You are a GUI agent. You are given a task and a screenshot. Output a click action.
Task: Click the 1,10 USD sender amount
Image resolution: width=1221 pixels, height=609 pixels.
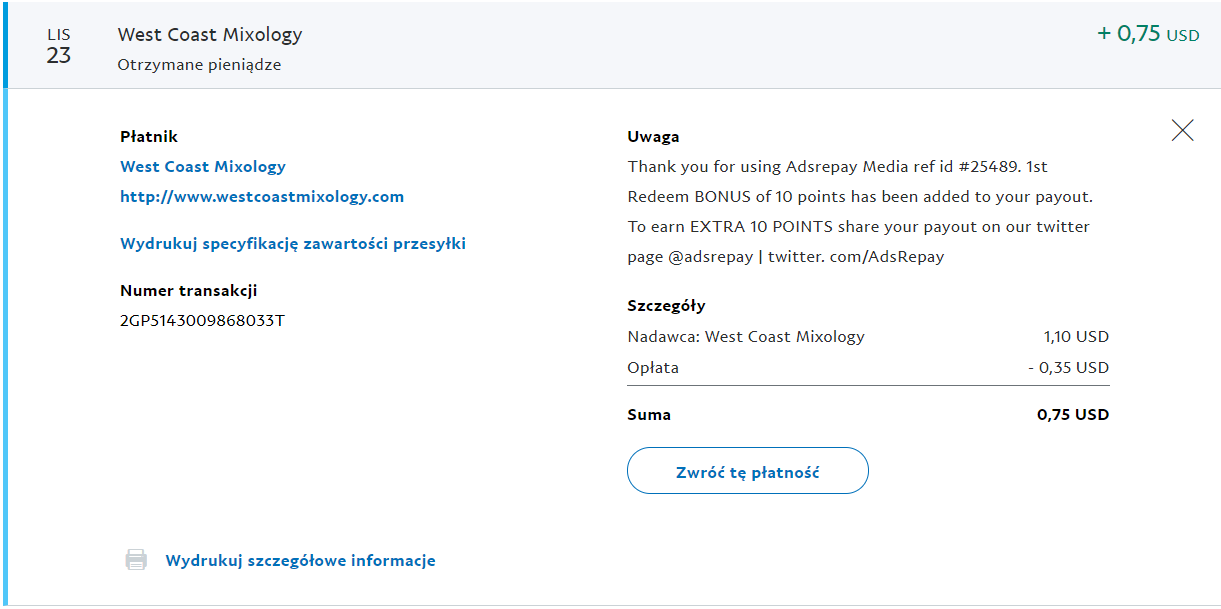point(1076,337)
